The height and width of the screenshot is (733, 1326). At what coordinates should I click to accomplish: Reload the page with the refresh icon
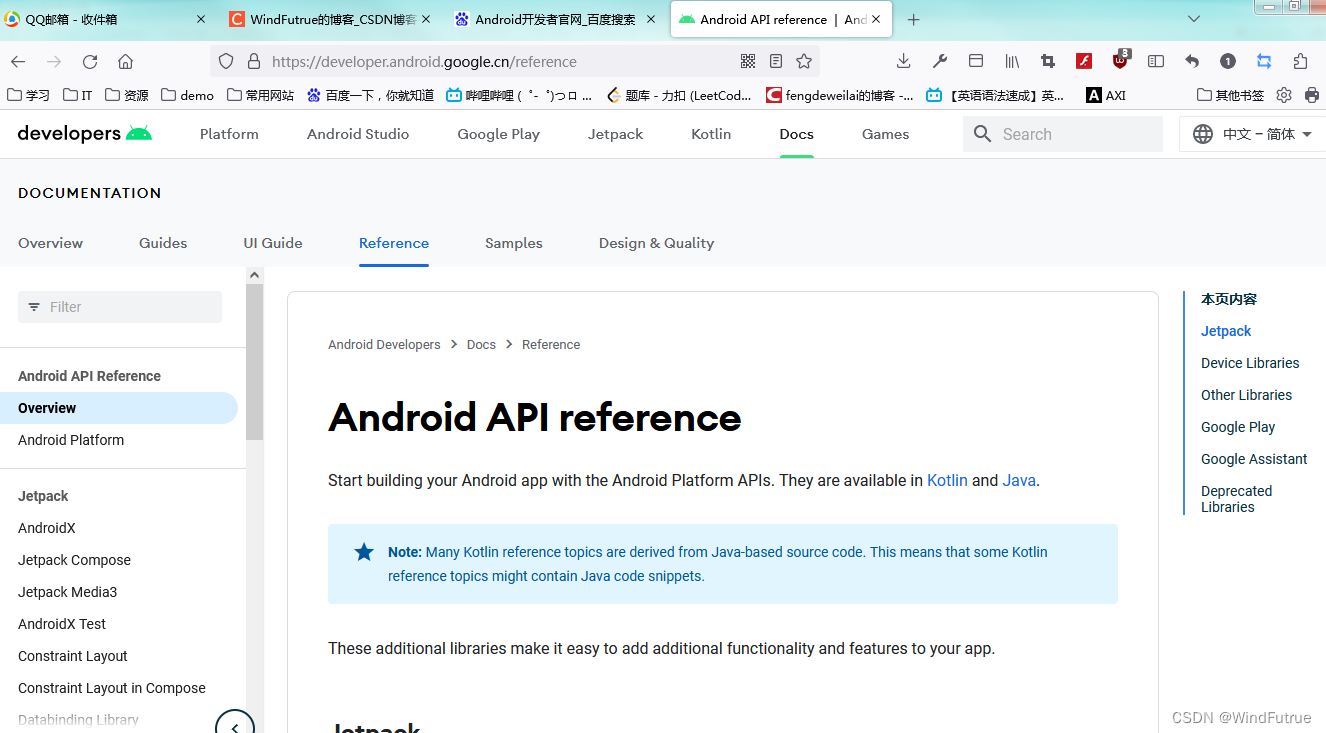90,62
